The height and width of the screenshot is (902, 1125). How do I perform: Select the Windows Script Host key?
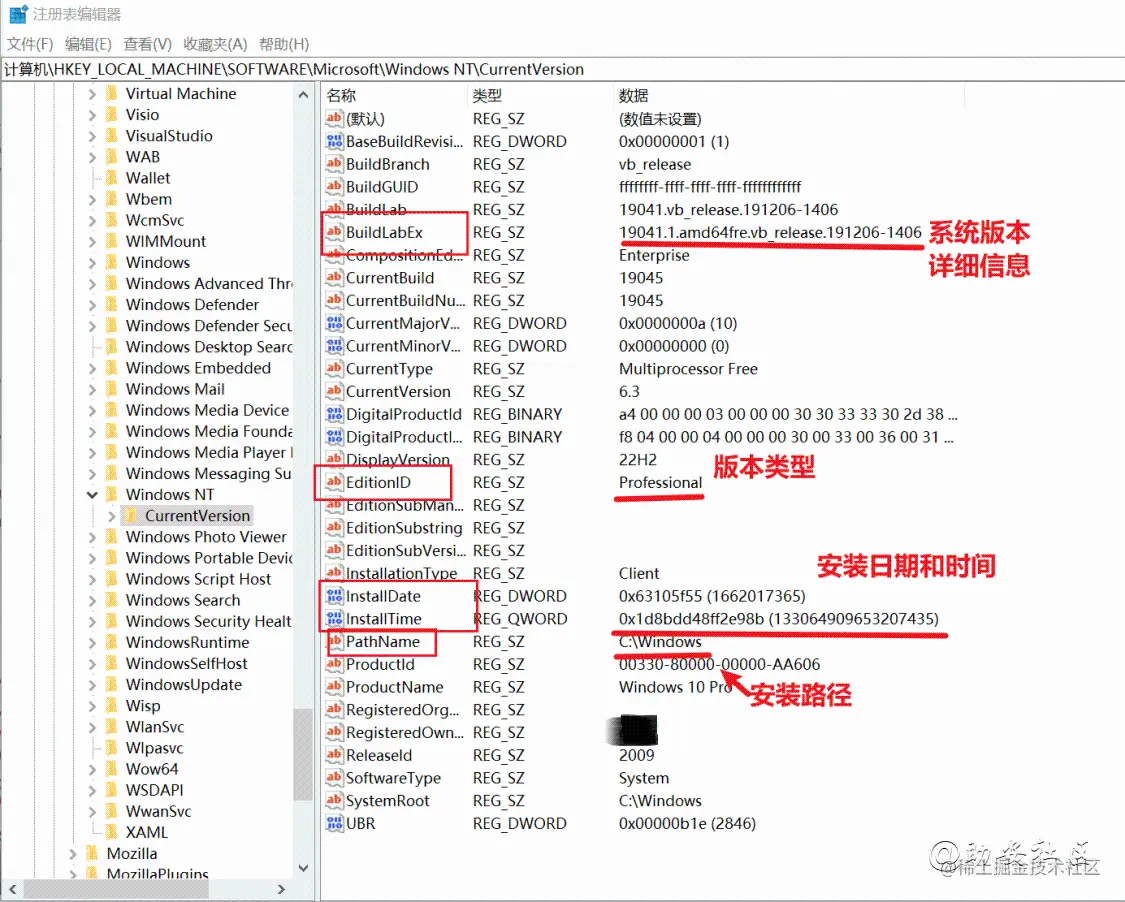198,579
